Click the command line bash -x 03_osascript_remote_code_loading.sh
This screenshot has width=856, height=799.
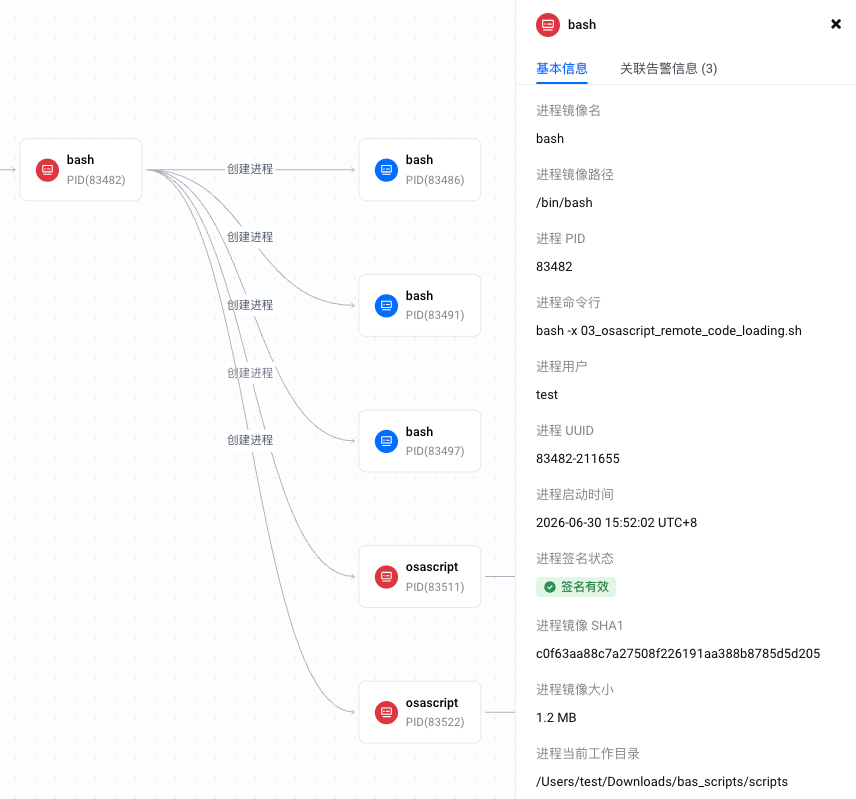tap(669, 331)
